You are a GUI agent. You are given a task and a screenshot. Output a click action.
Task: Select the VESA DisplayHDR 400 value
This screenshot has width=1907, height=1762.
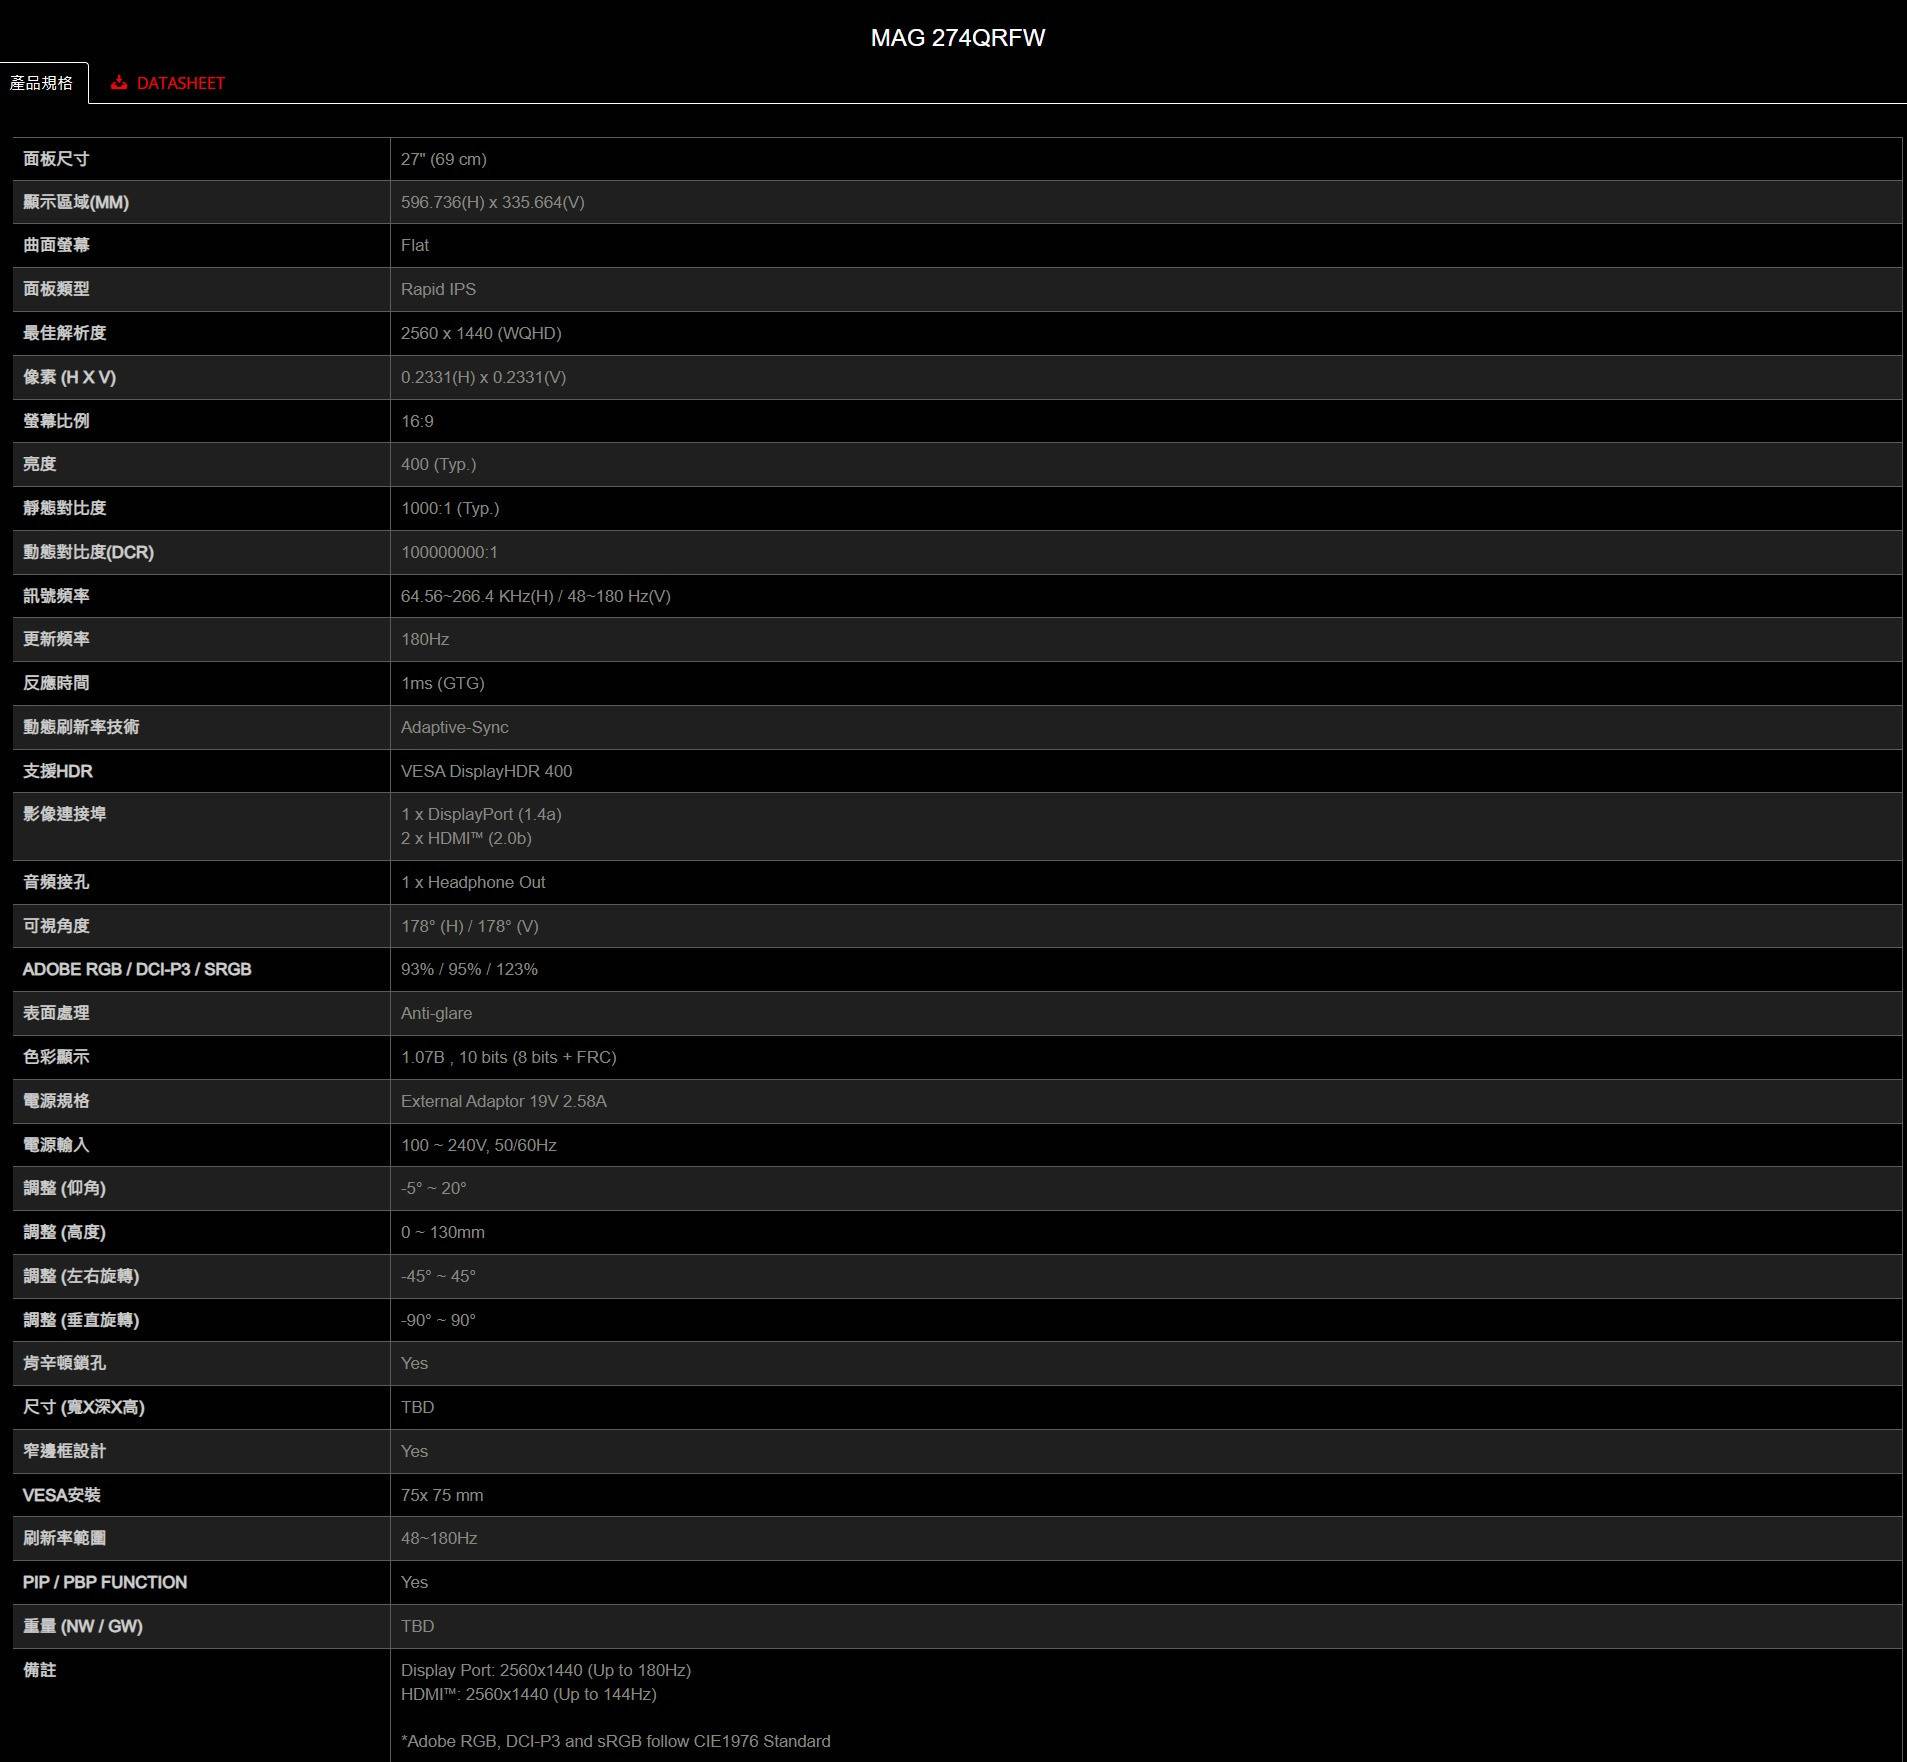tap(486, 771)
